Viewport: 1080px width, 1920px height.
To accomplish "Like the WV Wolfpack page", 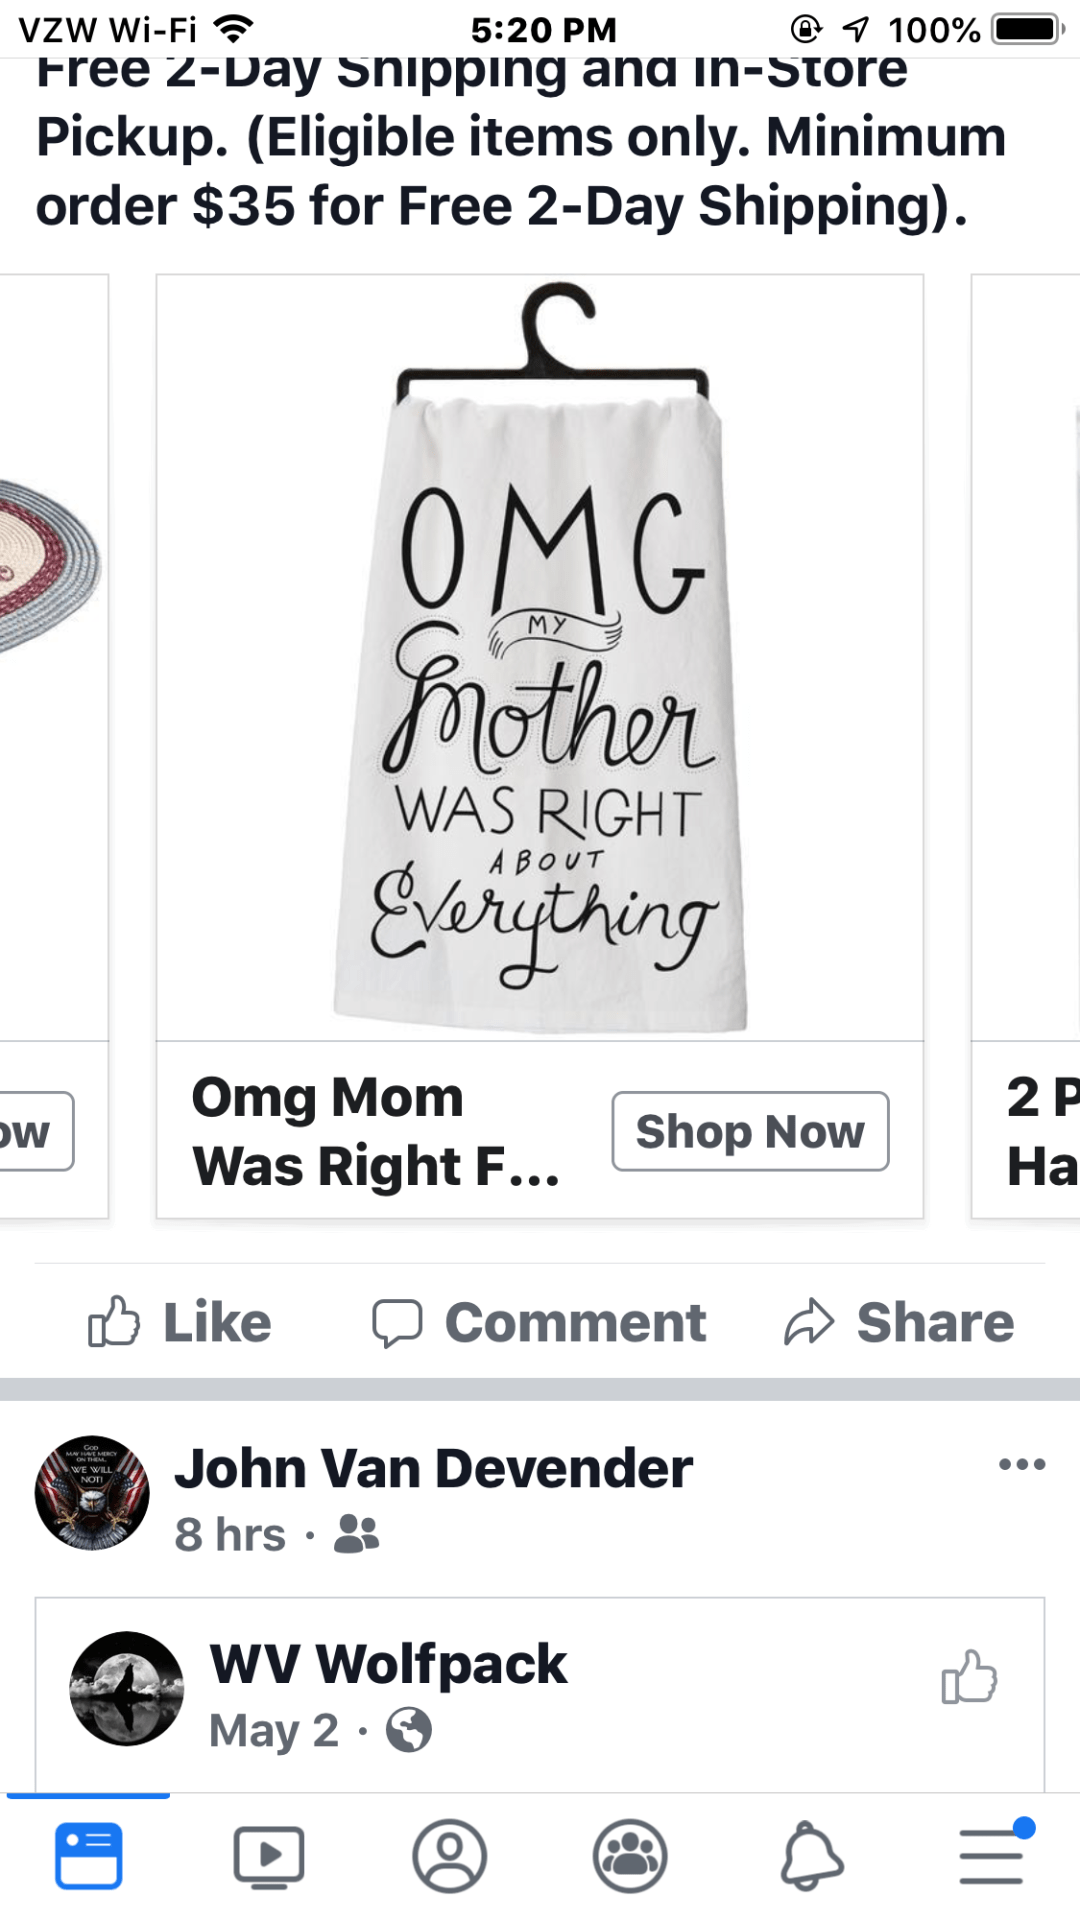I will coord(969,1677).
